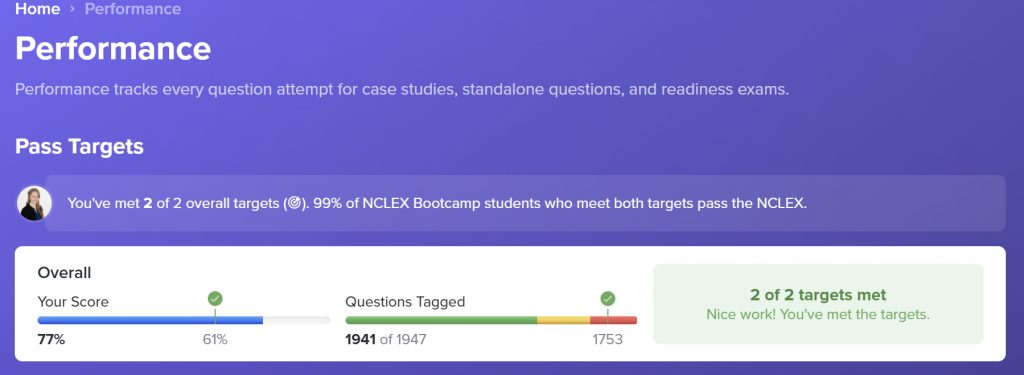Click the green segment of Questions Tagged bar
Screen dimensions: 1024x375
point(441,321)
